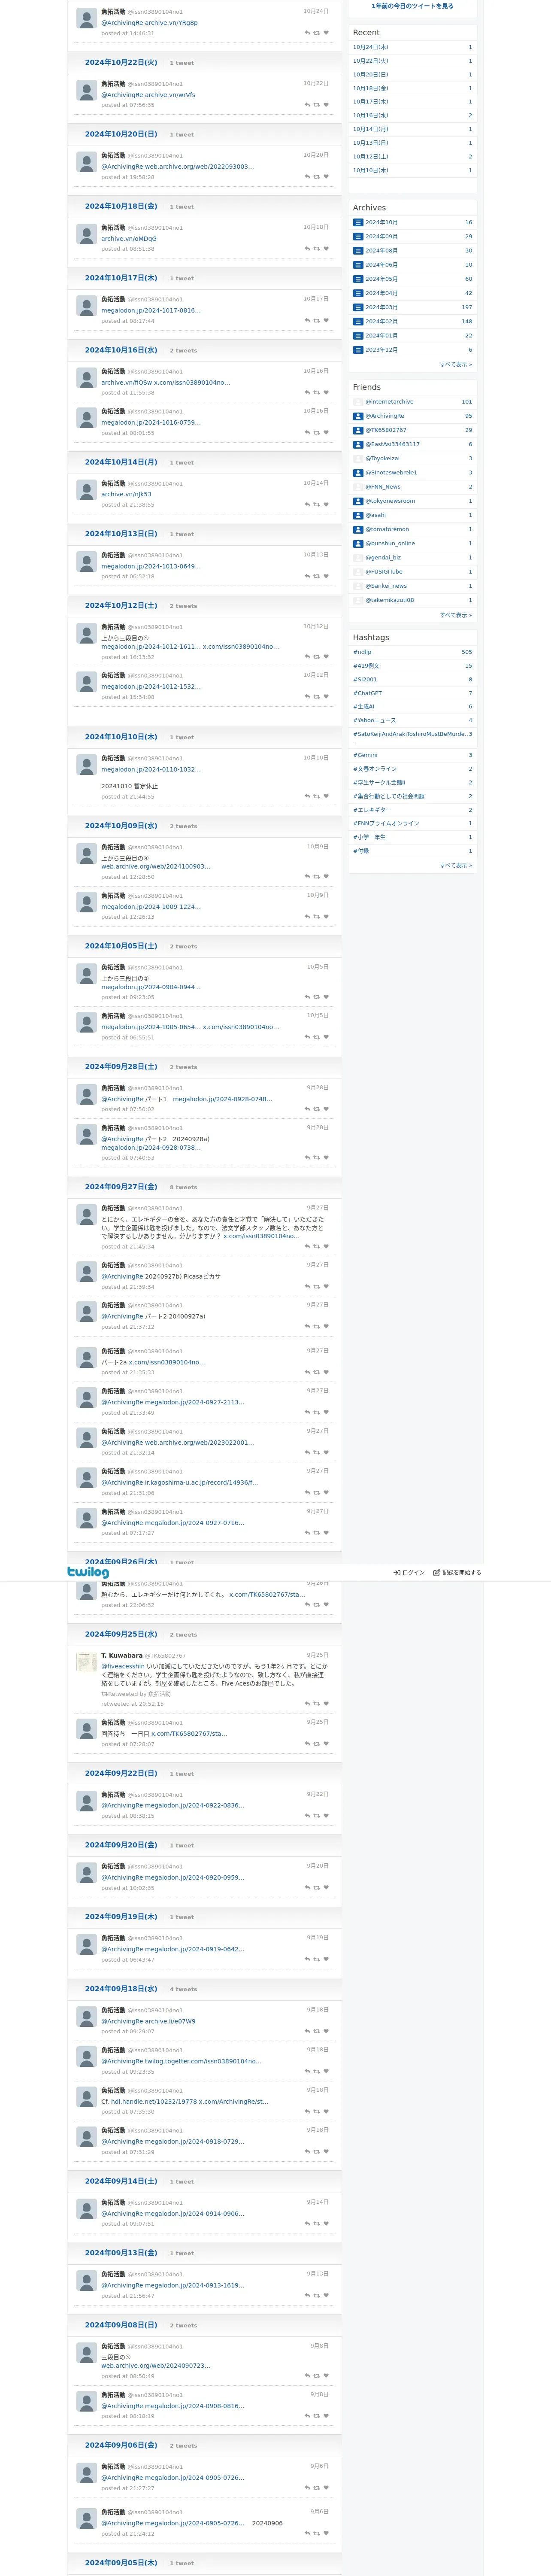Open archive month 2024年09月
The width and height of the screenshot is (551, 2576).
click(x=381, y=237)
